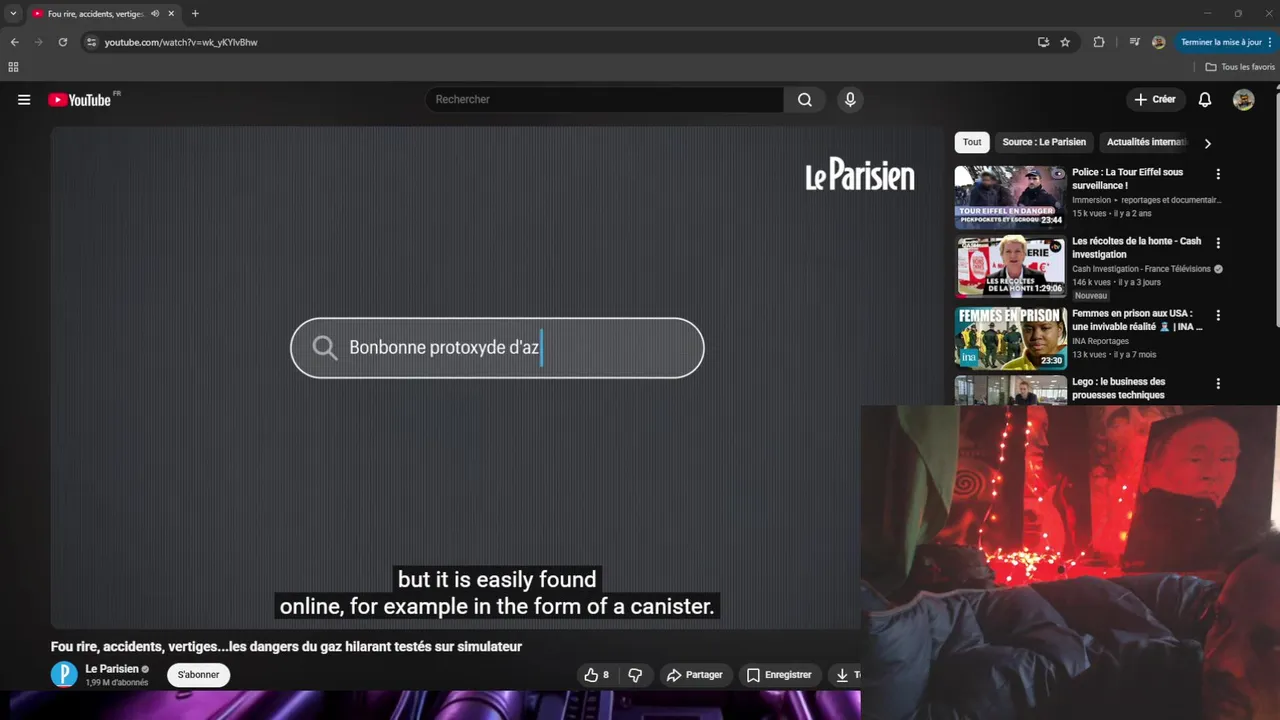Focus the Rechercher search field
The width and height of the screenshot is (1280, 720).
pos(605,100)
